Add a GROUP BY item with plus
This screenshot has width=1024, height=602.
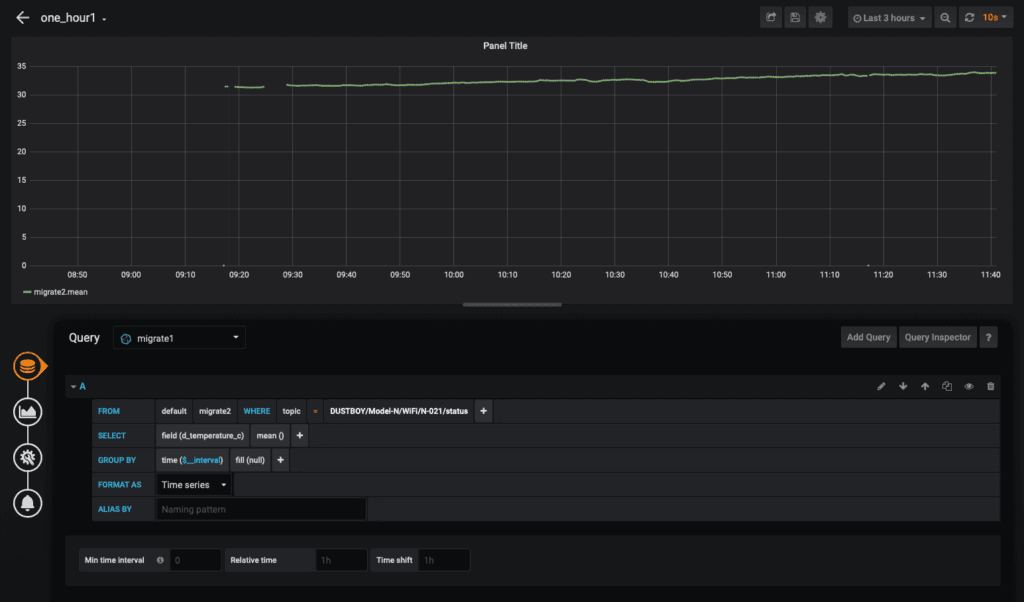(x=280, y=460)
